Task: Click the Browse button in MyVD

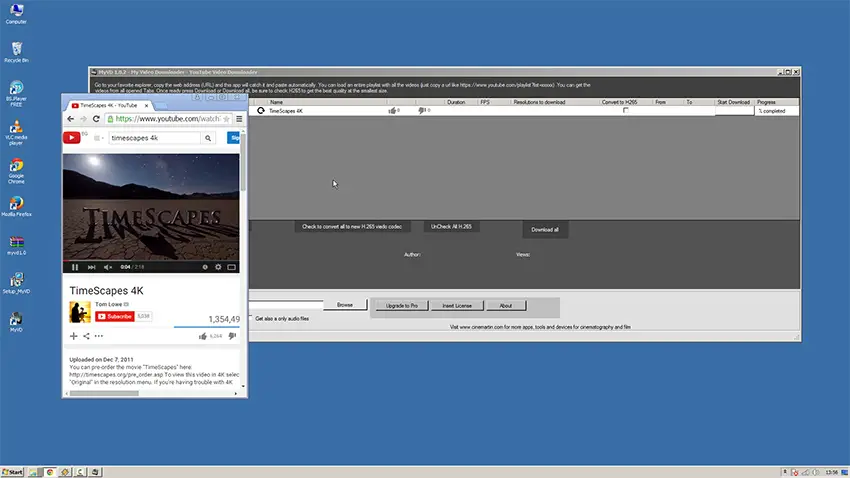Action: [x=345, y=305]
